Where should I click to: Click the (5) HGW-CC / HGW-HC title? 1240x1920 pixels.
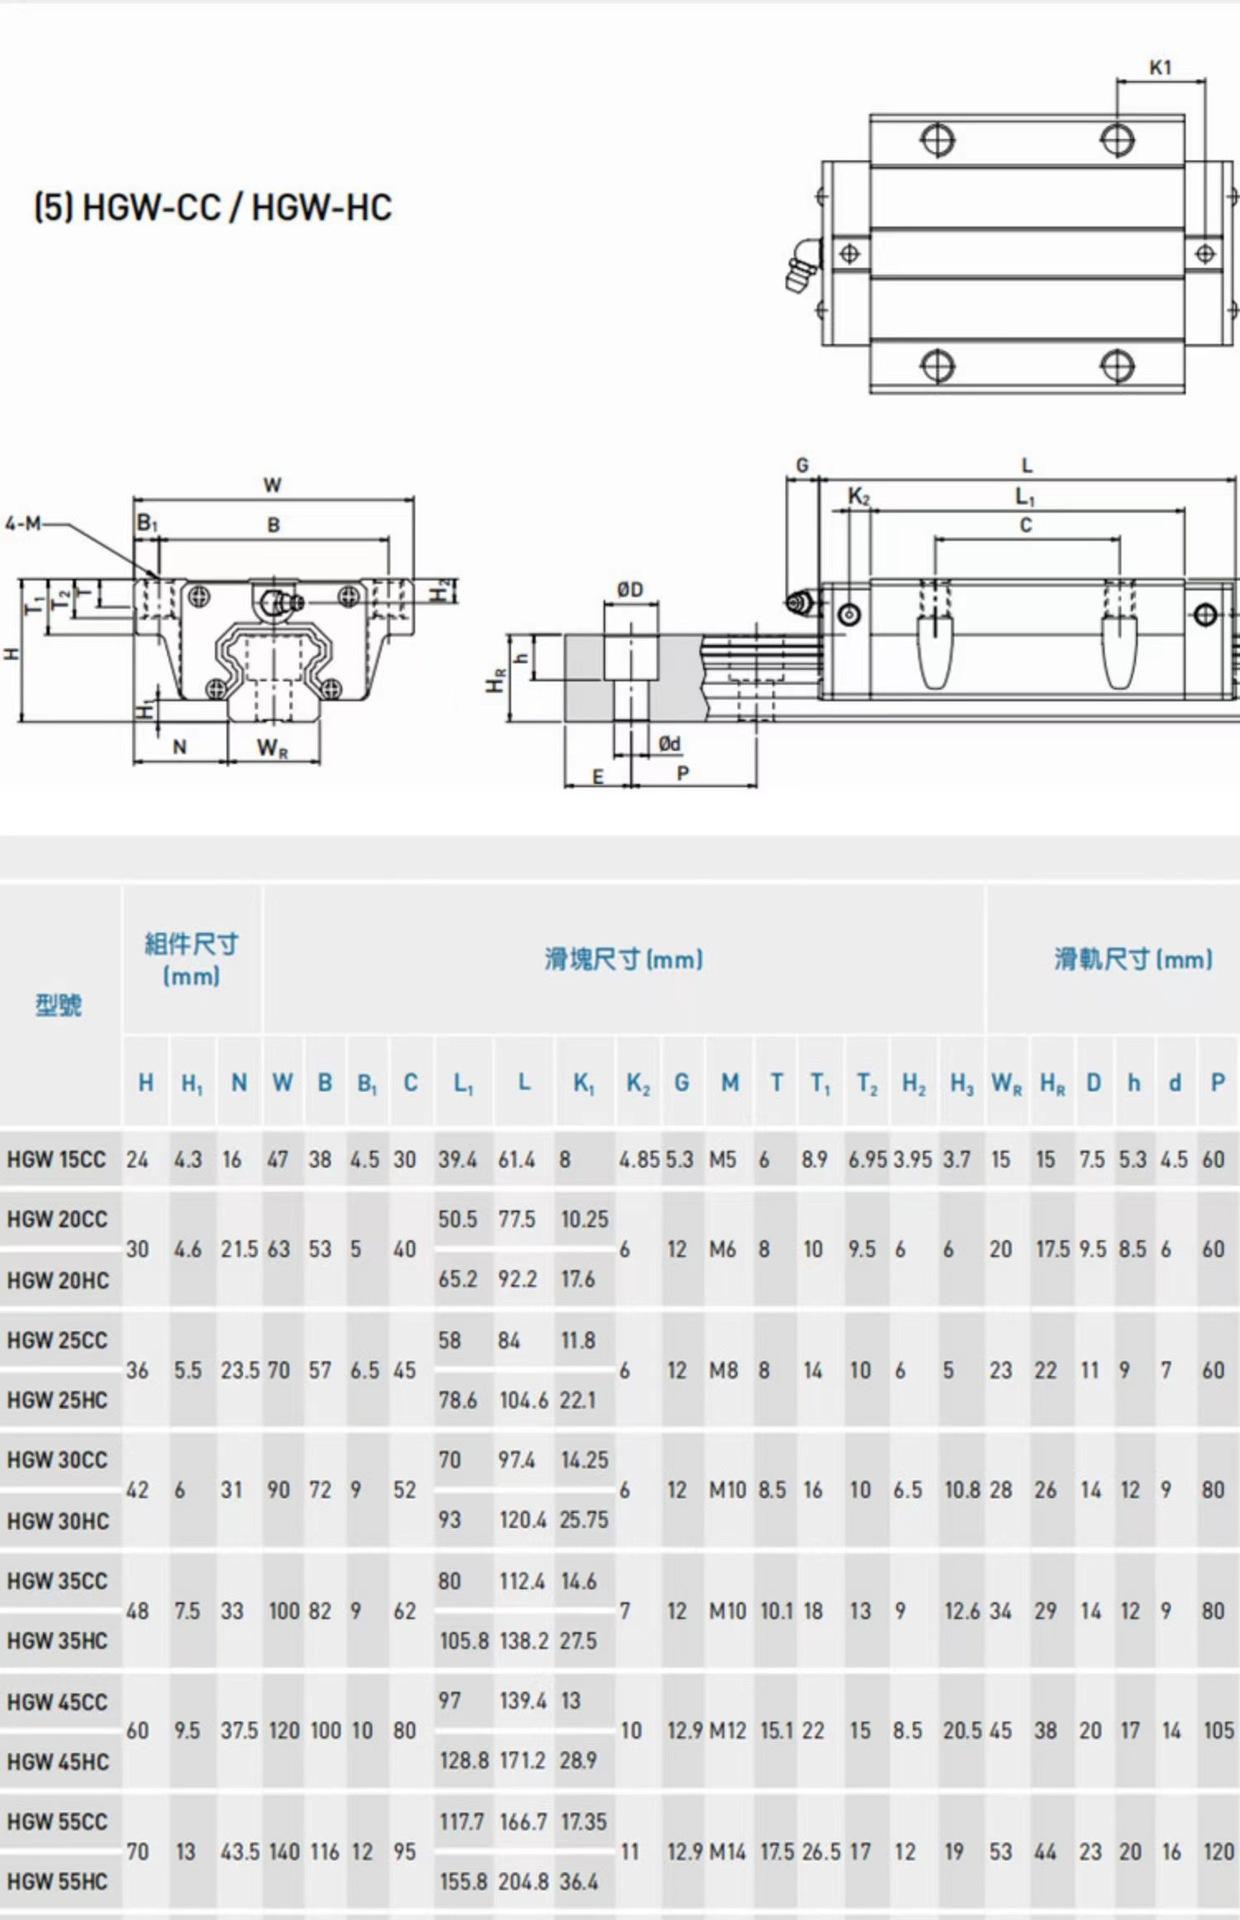pos(212,207)
